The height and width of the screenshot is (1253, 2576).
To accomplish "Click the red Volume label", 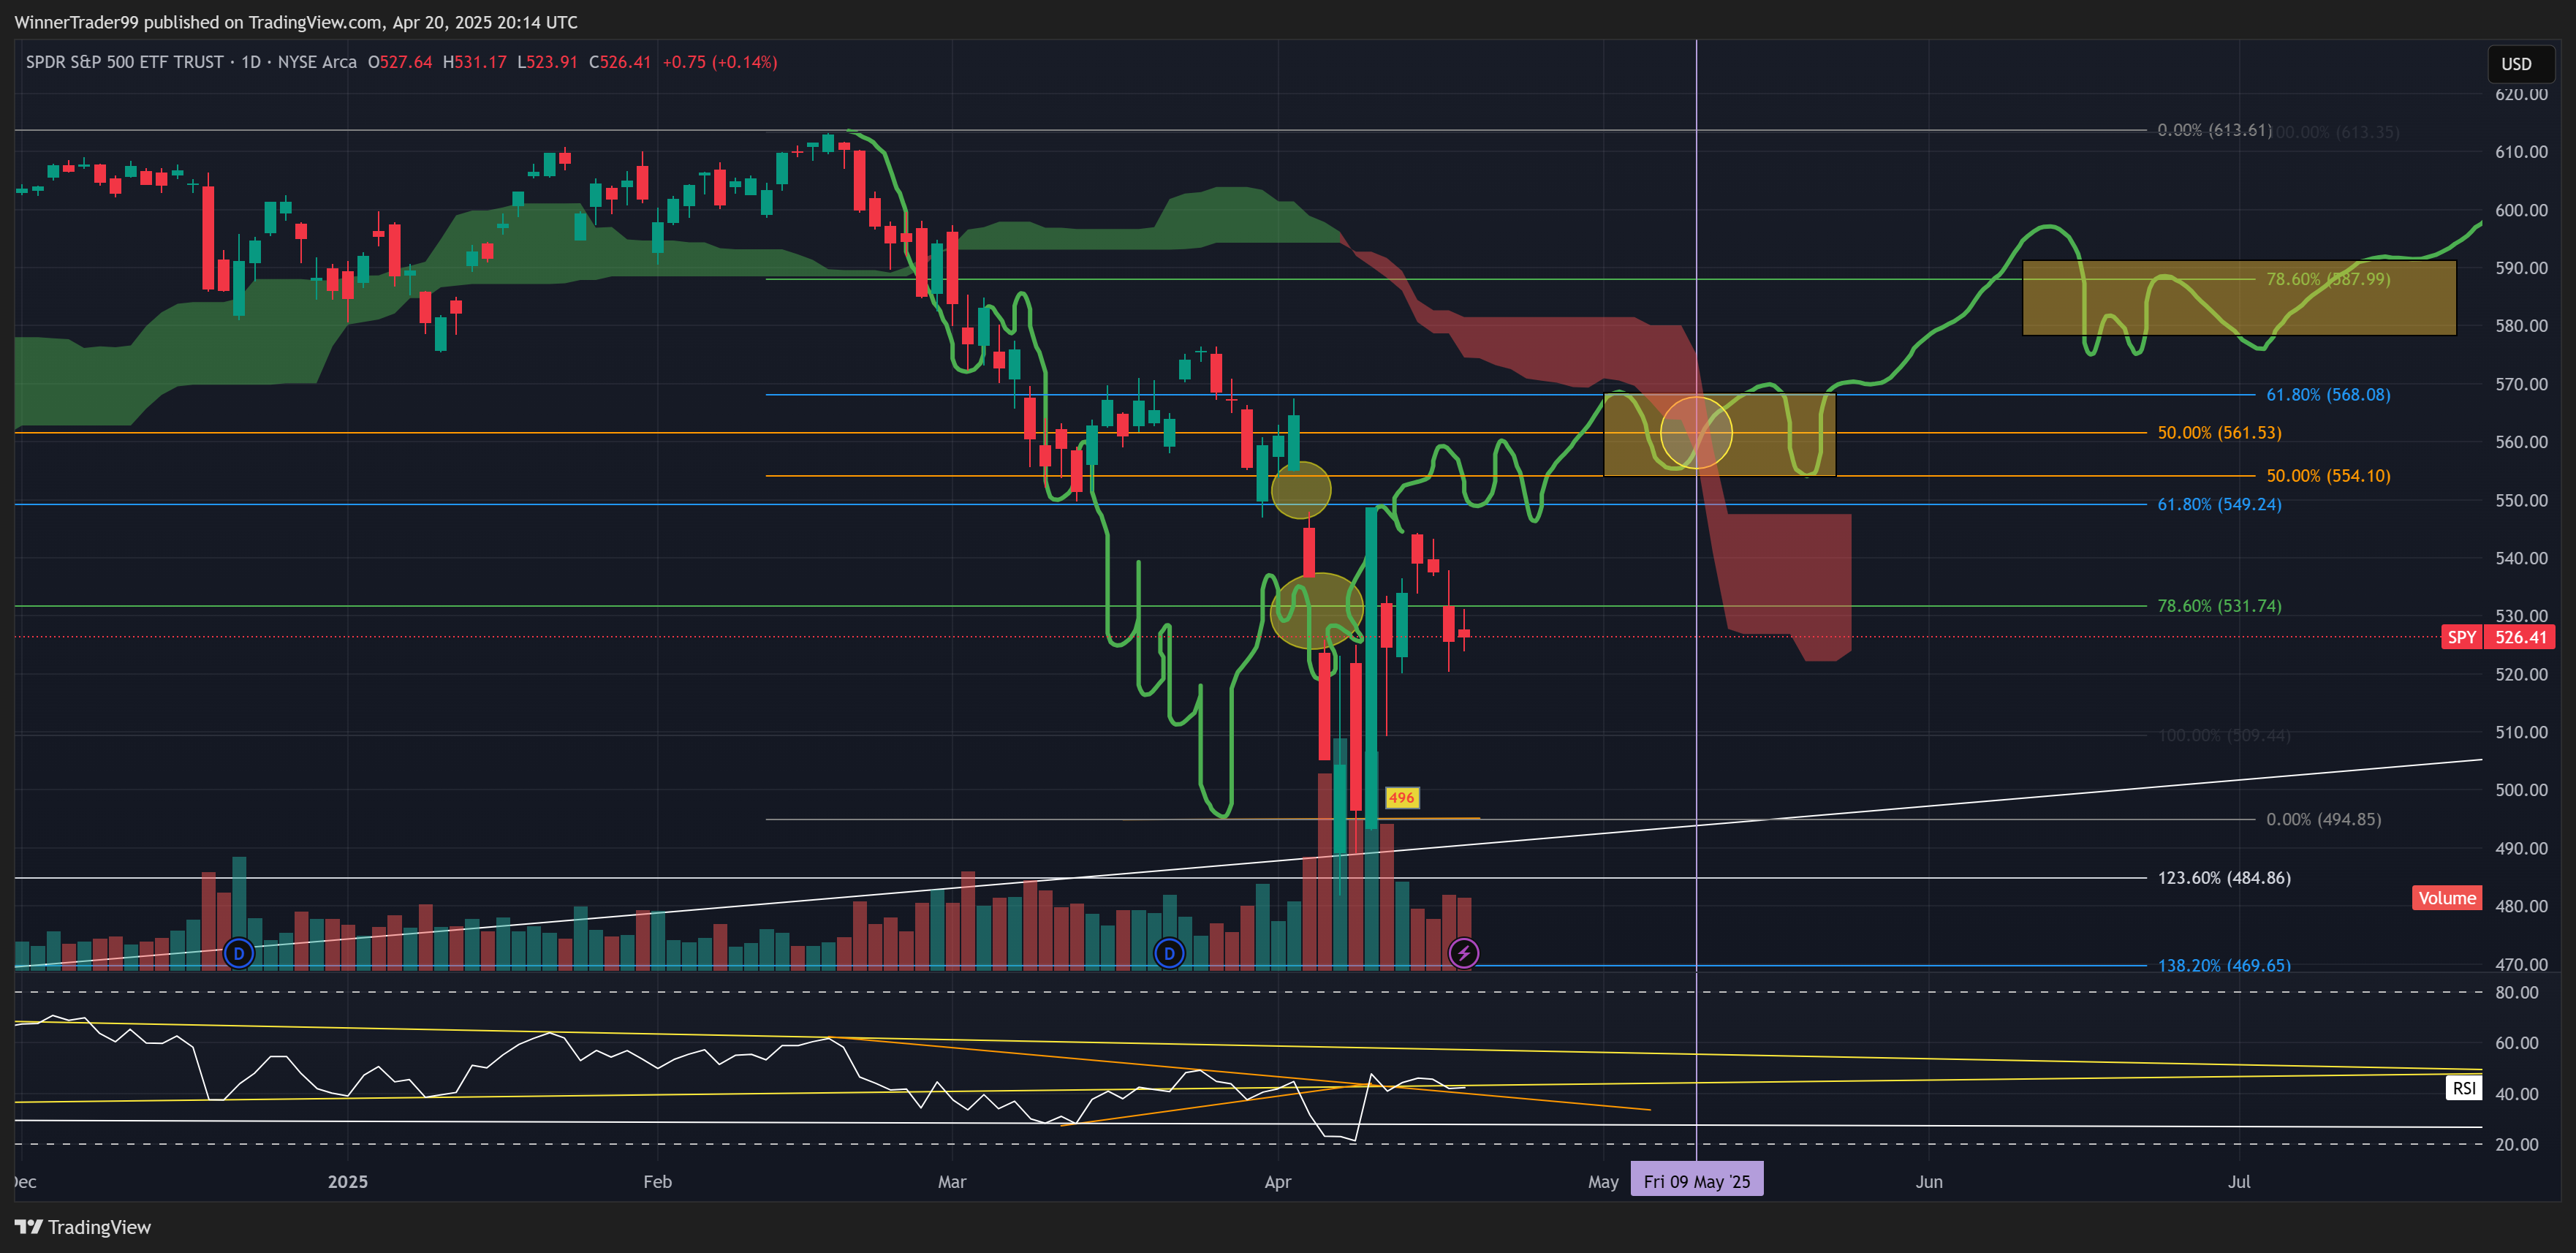I will click(x=2447, y=898).
